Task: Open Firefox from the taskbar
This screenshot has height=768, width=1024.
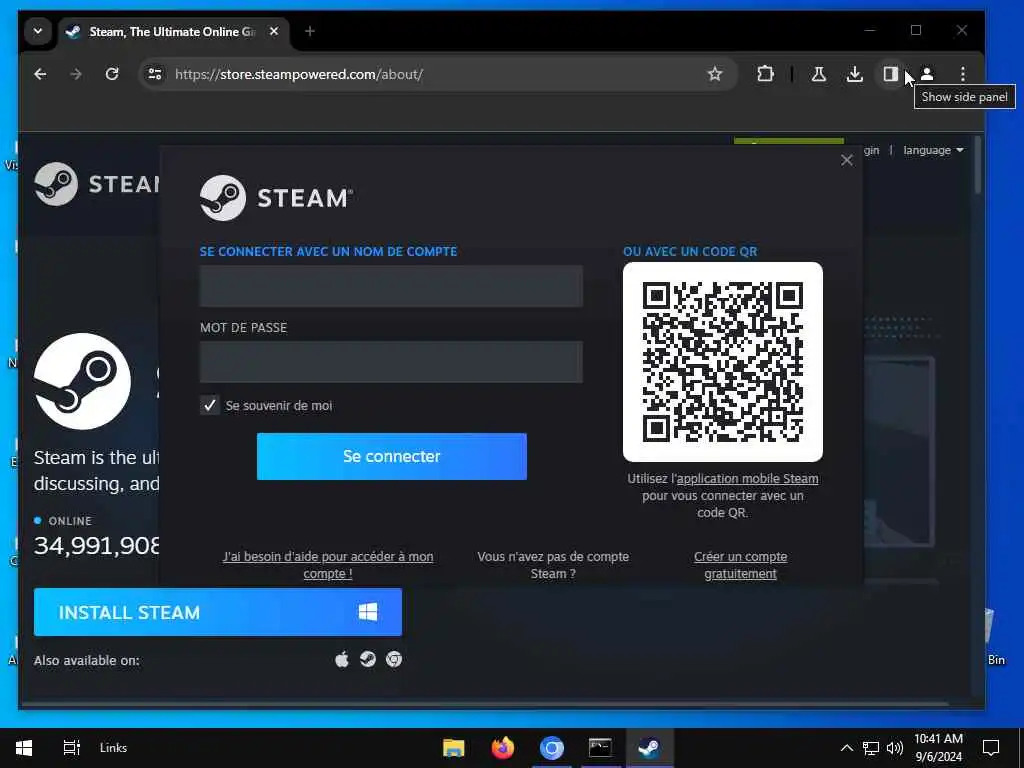Action: pyautogui.click(x=503, y=748)
